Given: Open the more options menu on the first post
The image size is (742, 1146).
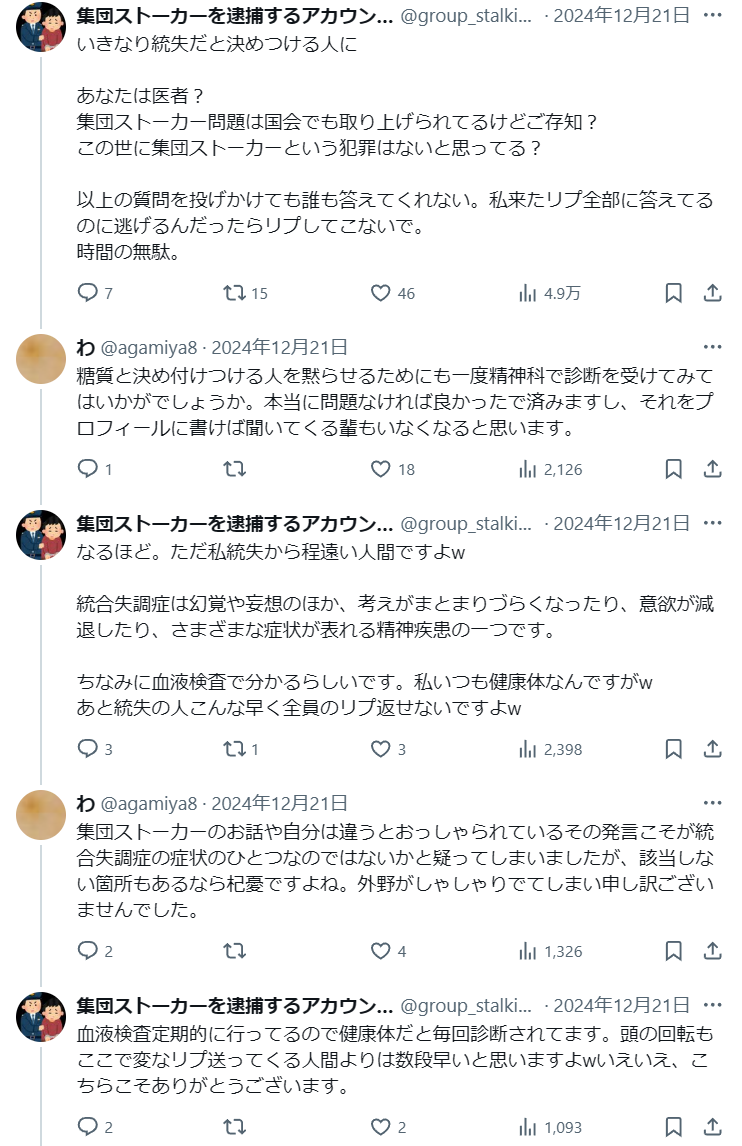Looking at the screenshot, I should [x=712, y=15].
